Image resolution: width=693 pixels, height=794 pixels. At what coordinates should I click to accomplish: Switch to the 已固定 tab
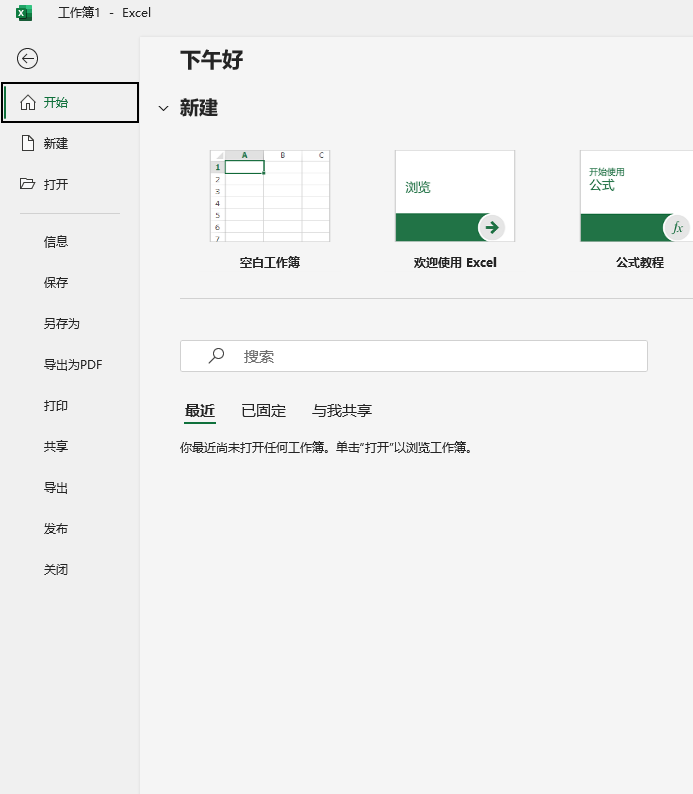click(x=264, y=411)
